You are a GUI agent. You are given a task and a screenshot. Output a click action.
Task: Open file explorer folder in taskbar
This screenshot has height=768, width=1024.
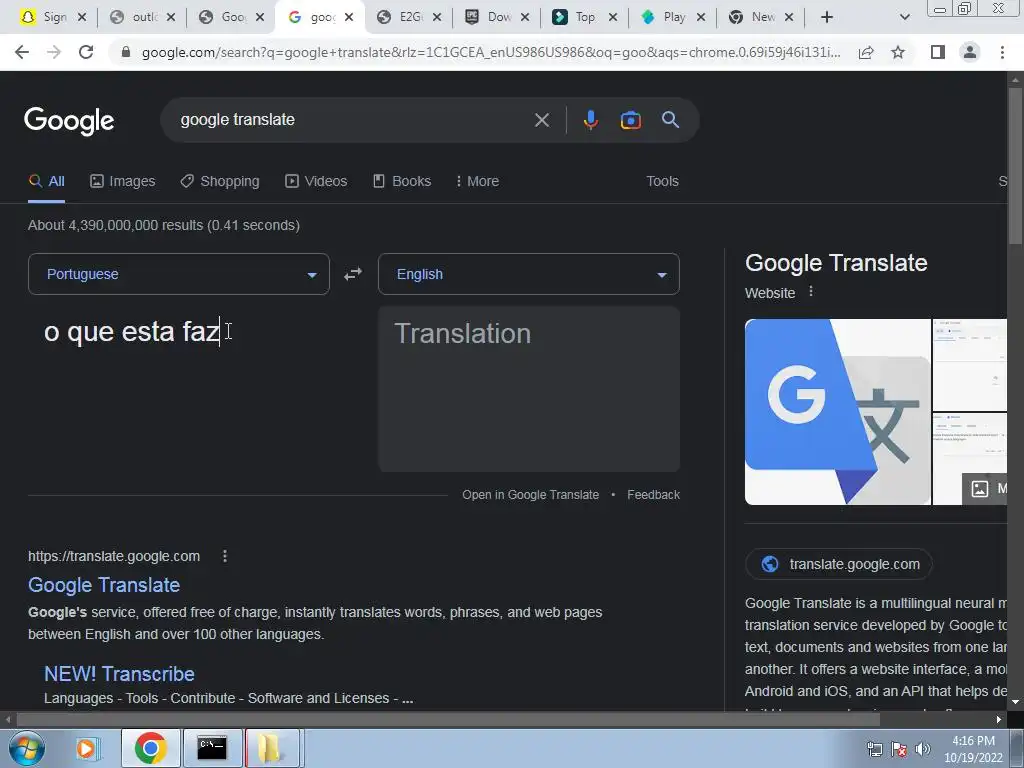[272, 748]
